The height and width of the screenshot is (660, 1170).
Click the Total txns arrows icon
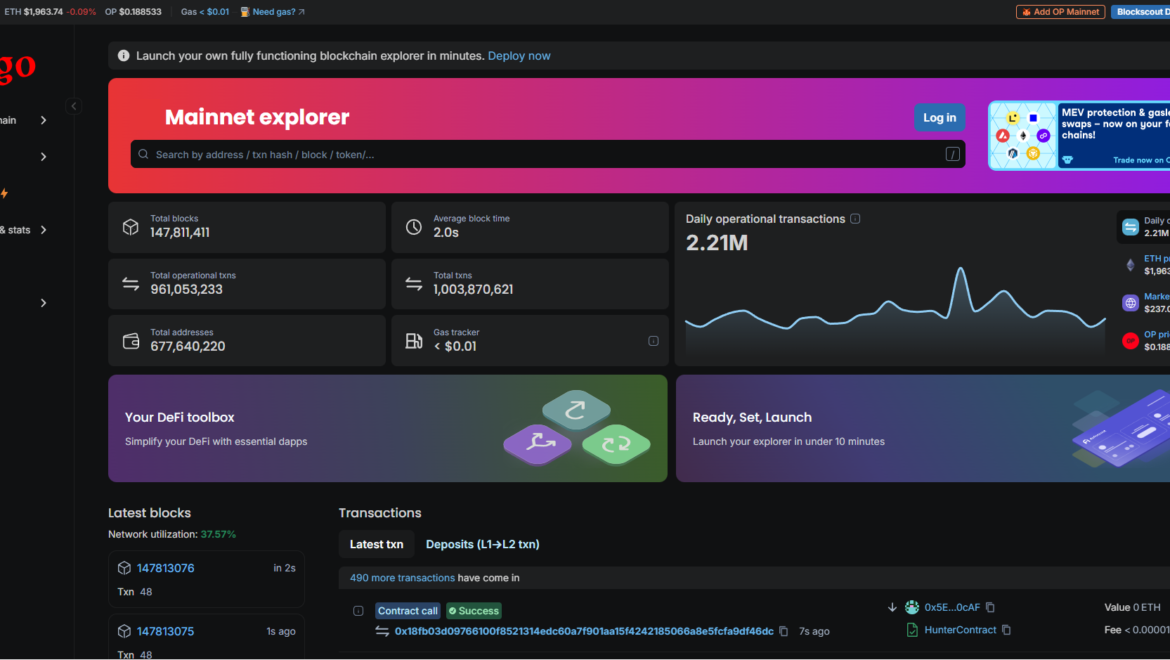point(413,284)
